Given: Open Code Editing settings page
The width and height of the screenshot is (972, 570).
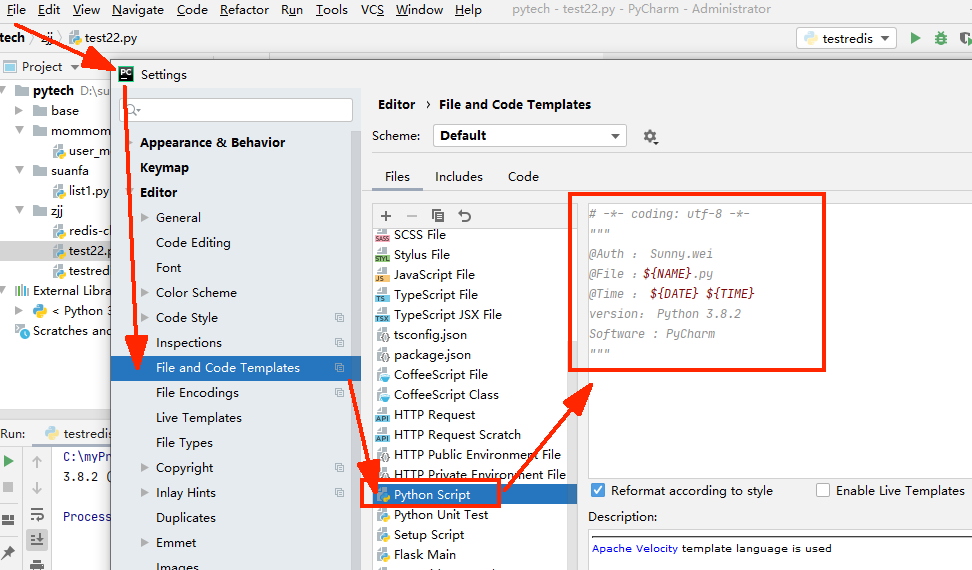Looking at the screenshot, I should pyautogui.click(x=193, y=243).
